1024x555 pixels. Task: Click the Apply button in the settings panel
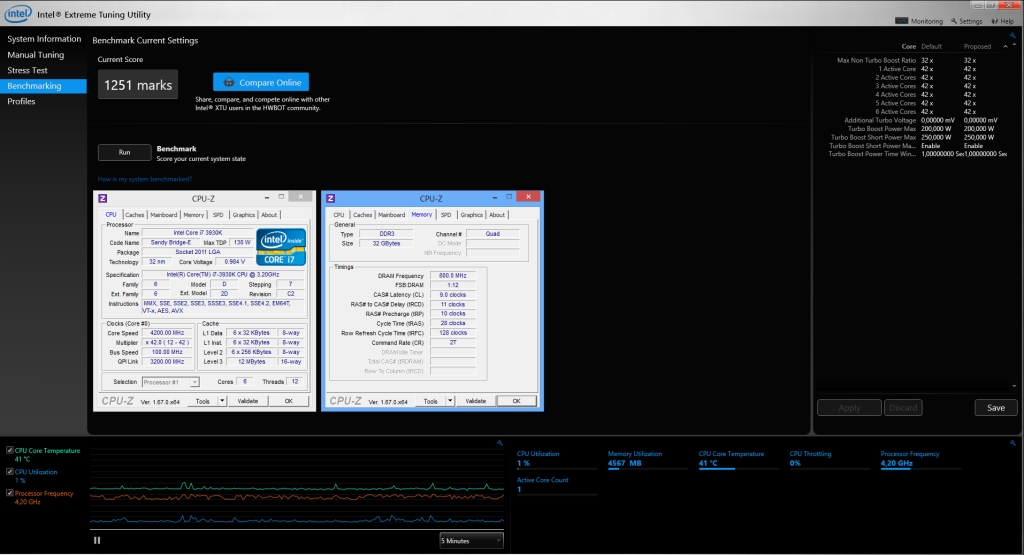(849, 407)
